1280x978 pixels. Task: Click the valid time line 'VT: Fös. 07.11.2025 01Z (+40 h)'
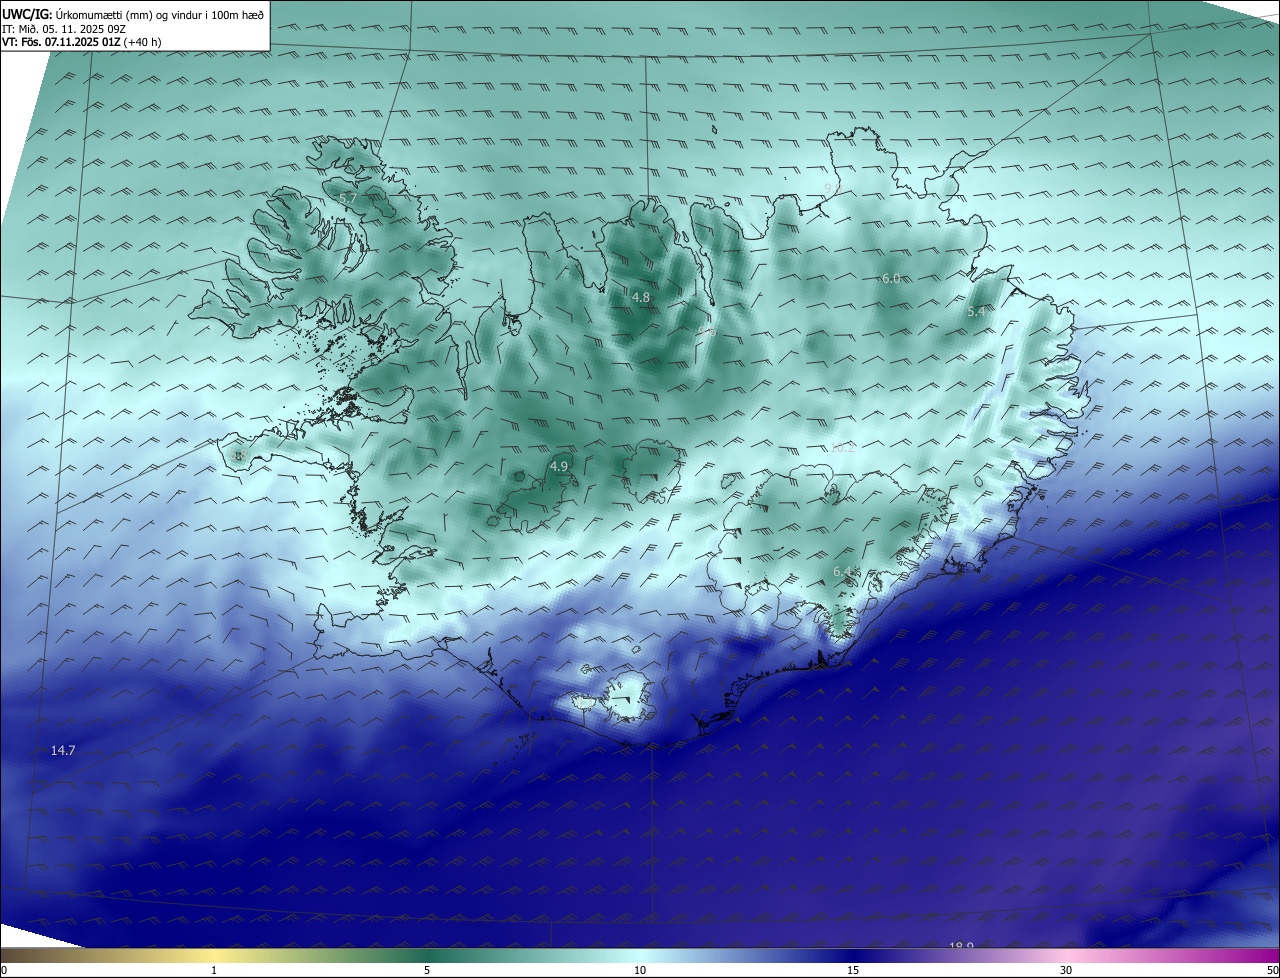pyautogui.click(x=82, y=42)
